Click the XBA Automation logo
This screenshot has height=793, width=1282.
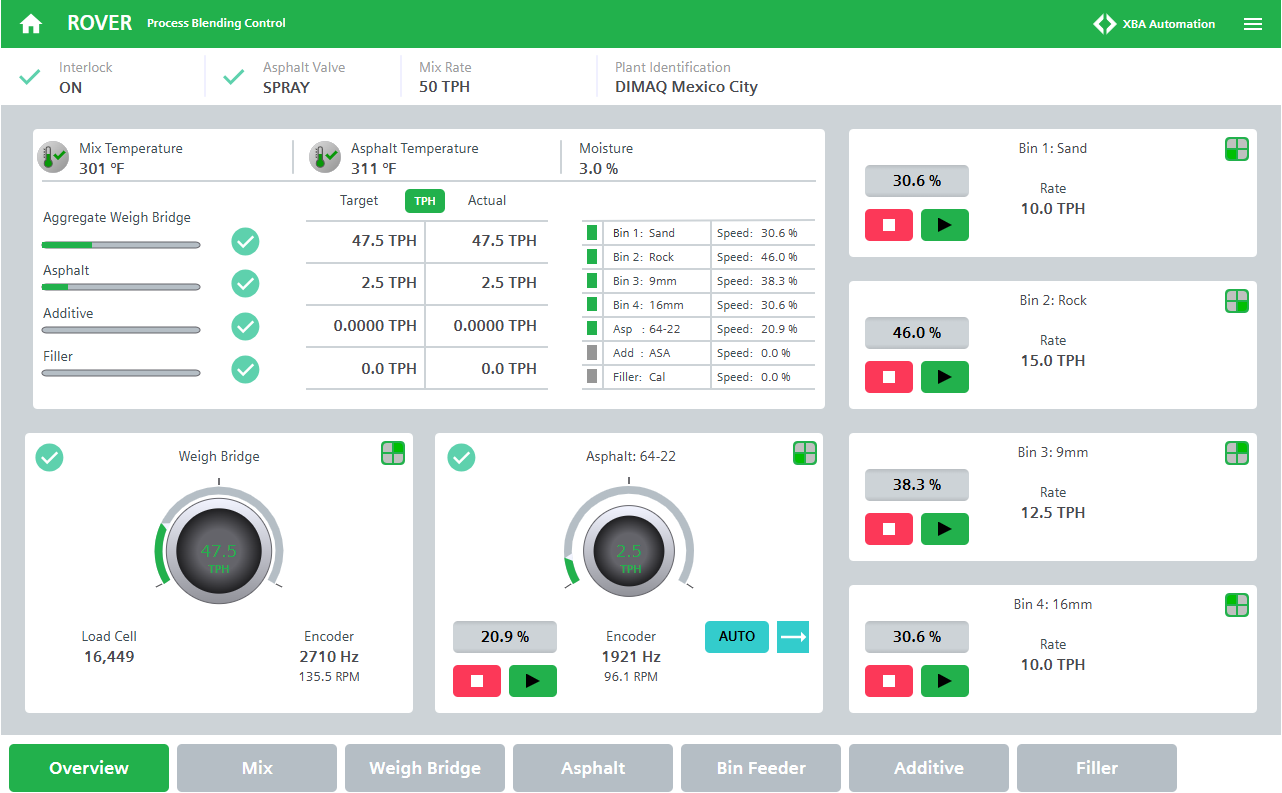pyautogui.click(x=1154, y=24)
